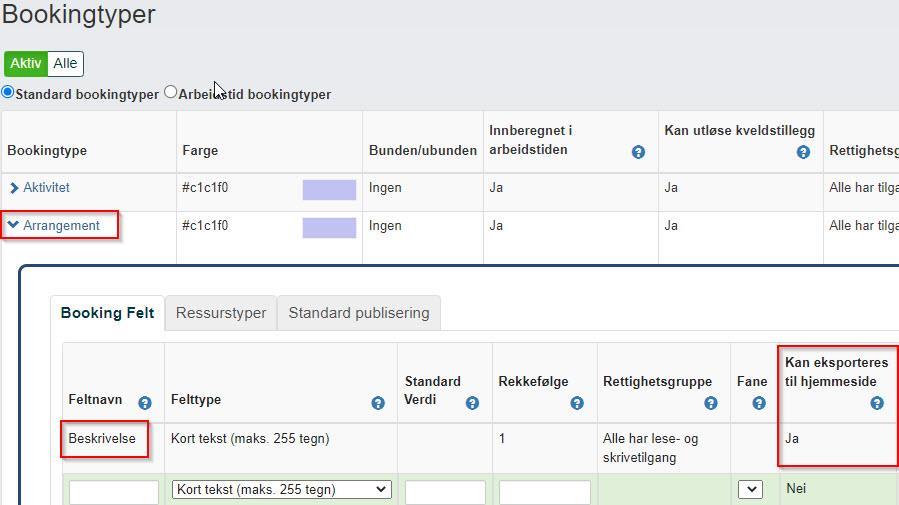Toggle the Aktiv filter button
This screenshot has height=505, width=899.
pyautogui.click(x=26, y=64)
